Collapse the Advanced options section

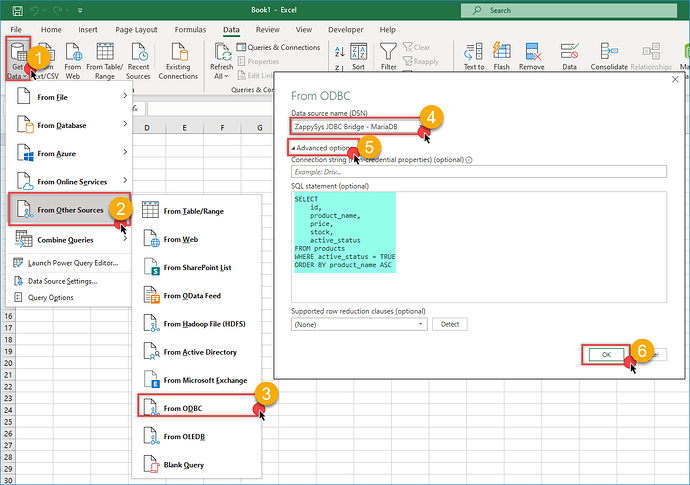(x=321, y=148)
